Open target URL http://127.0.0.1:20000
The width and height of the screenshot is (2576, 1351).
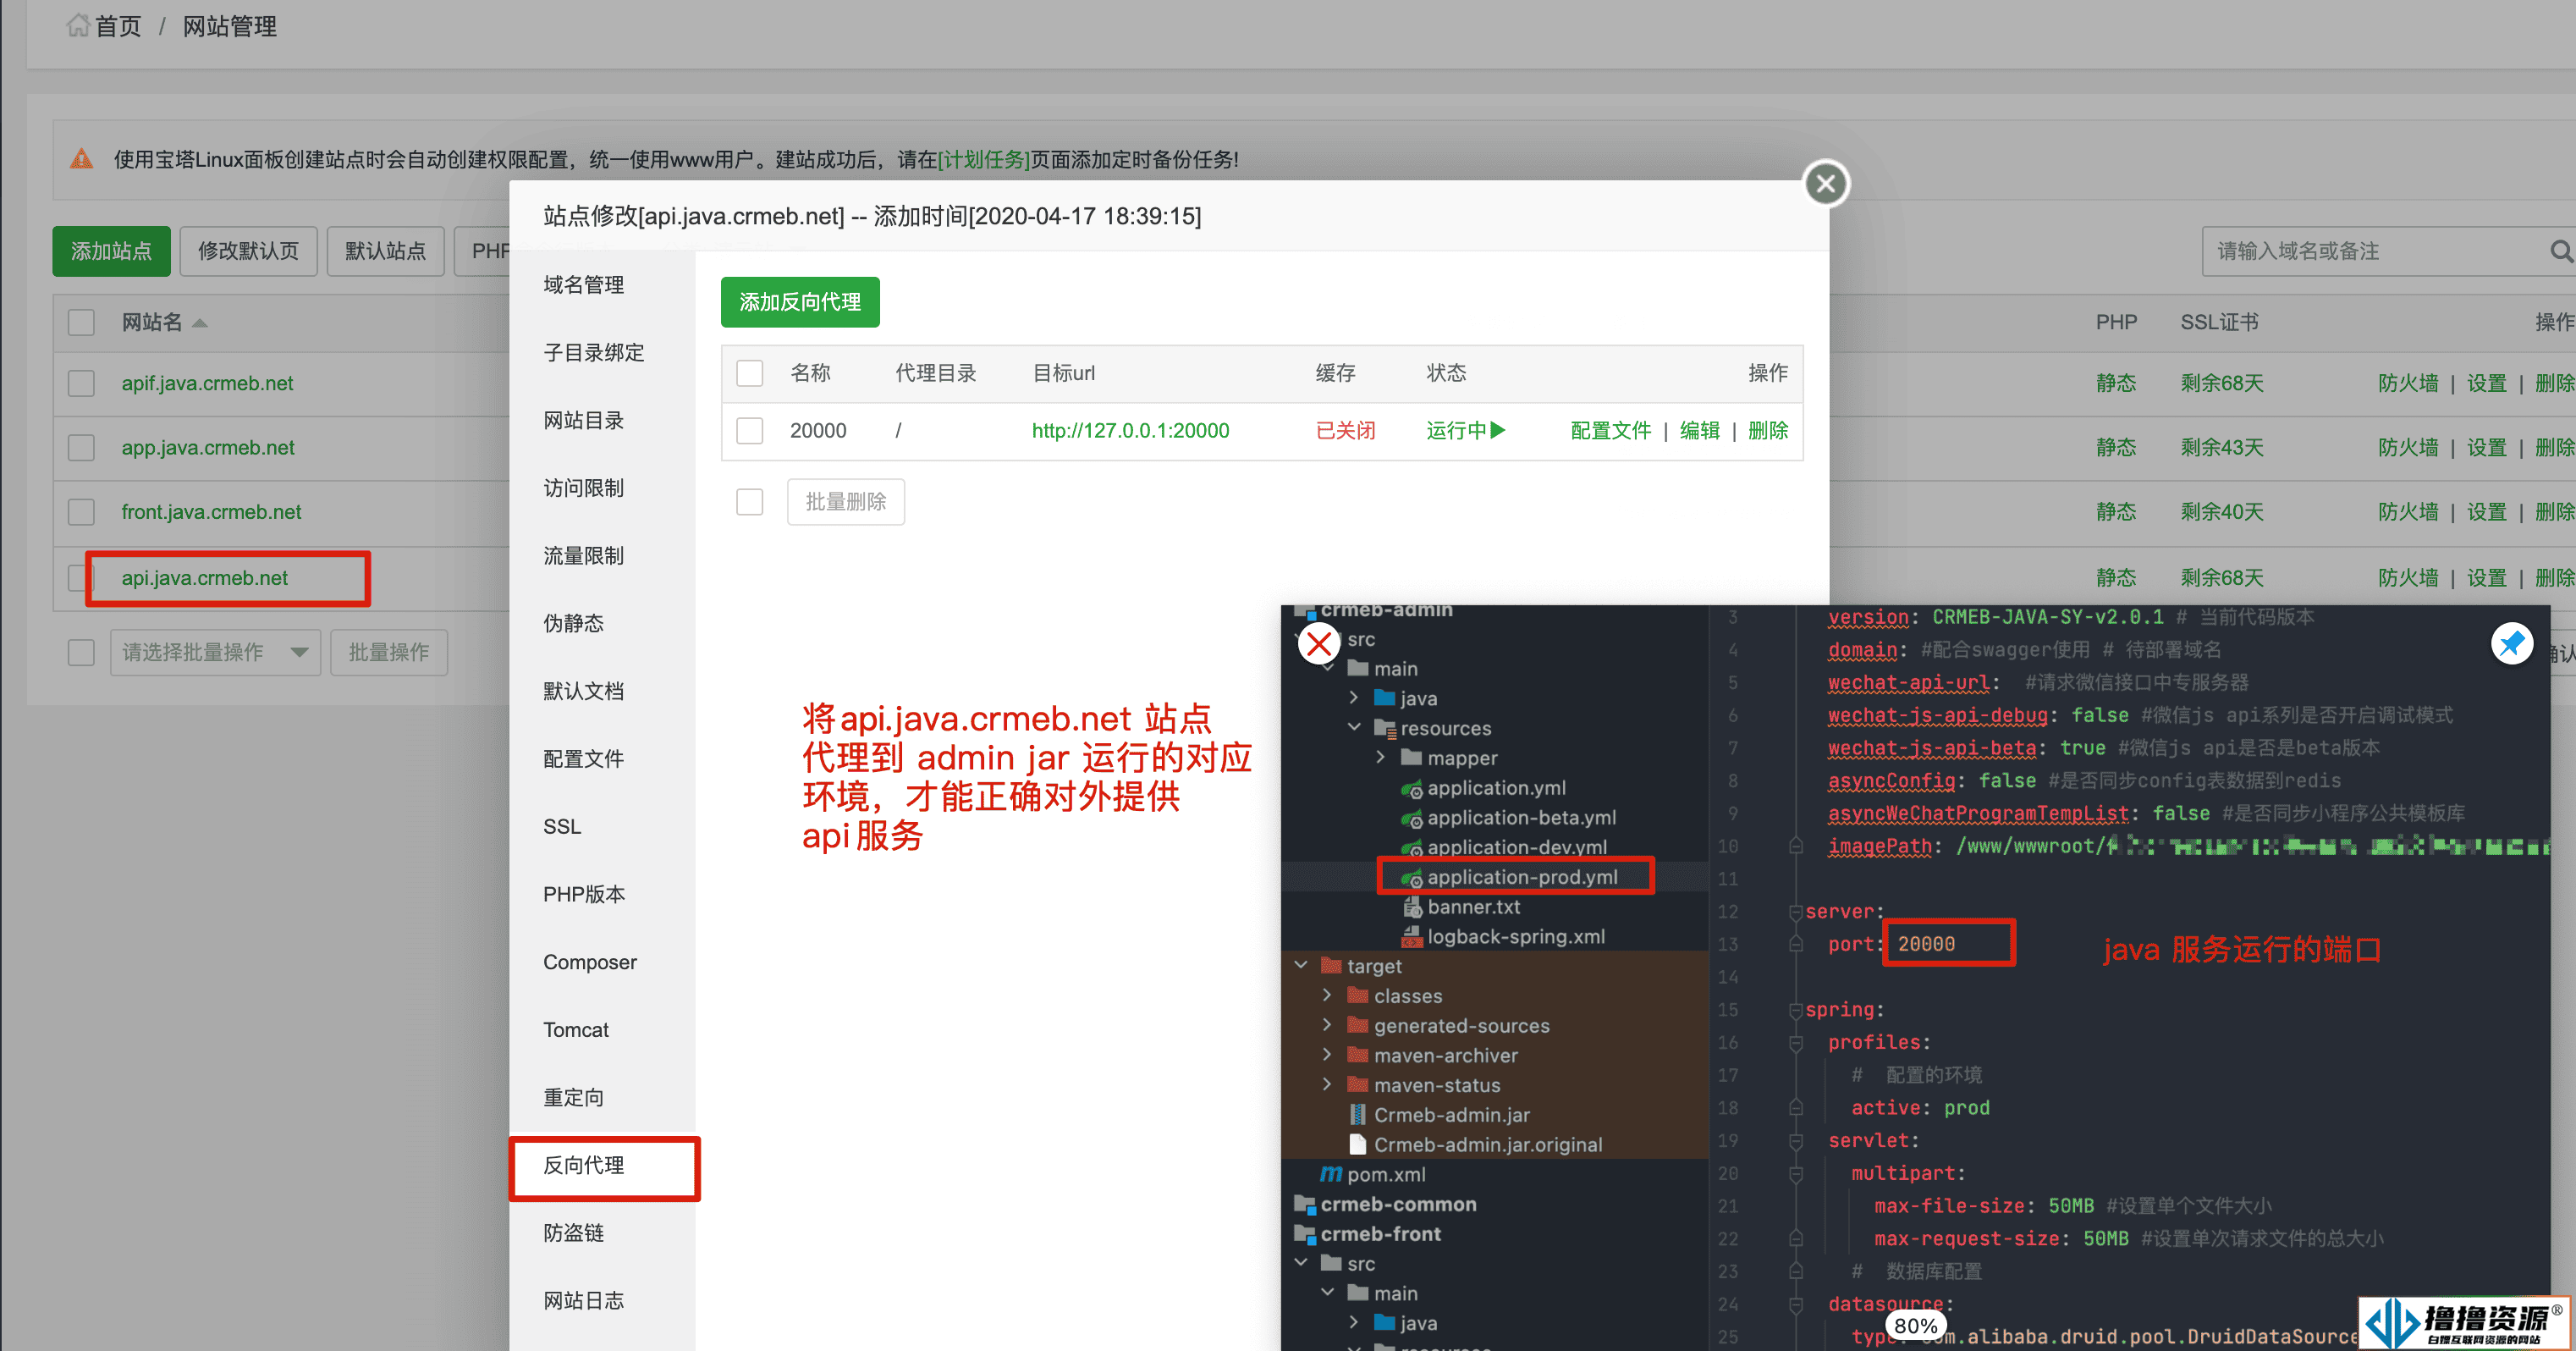[x=1131, y=431]
